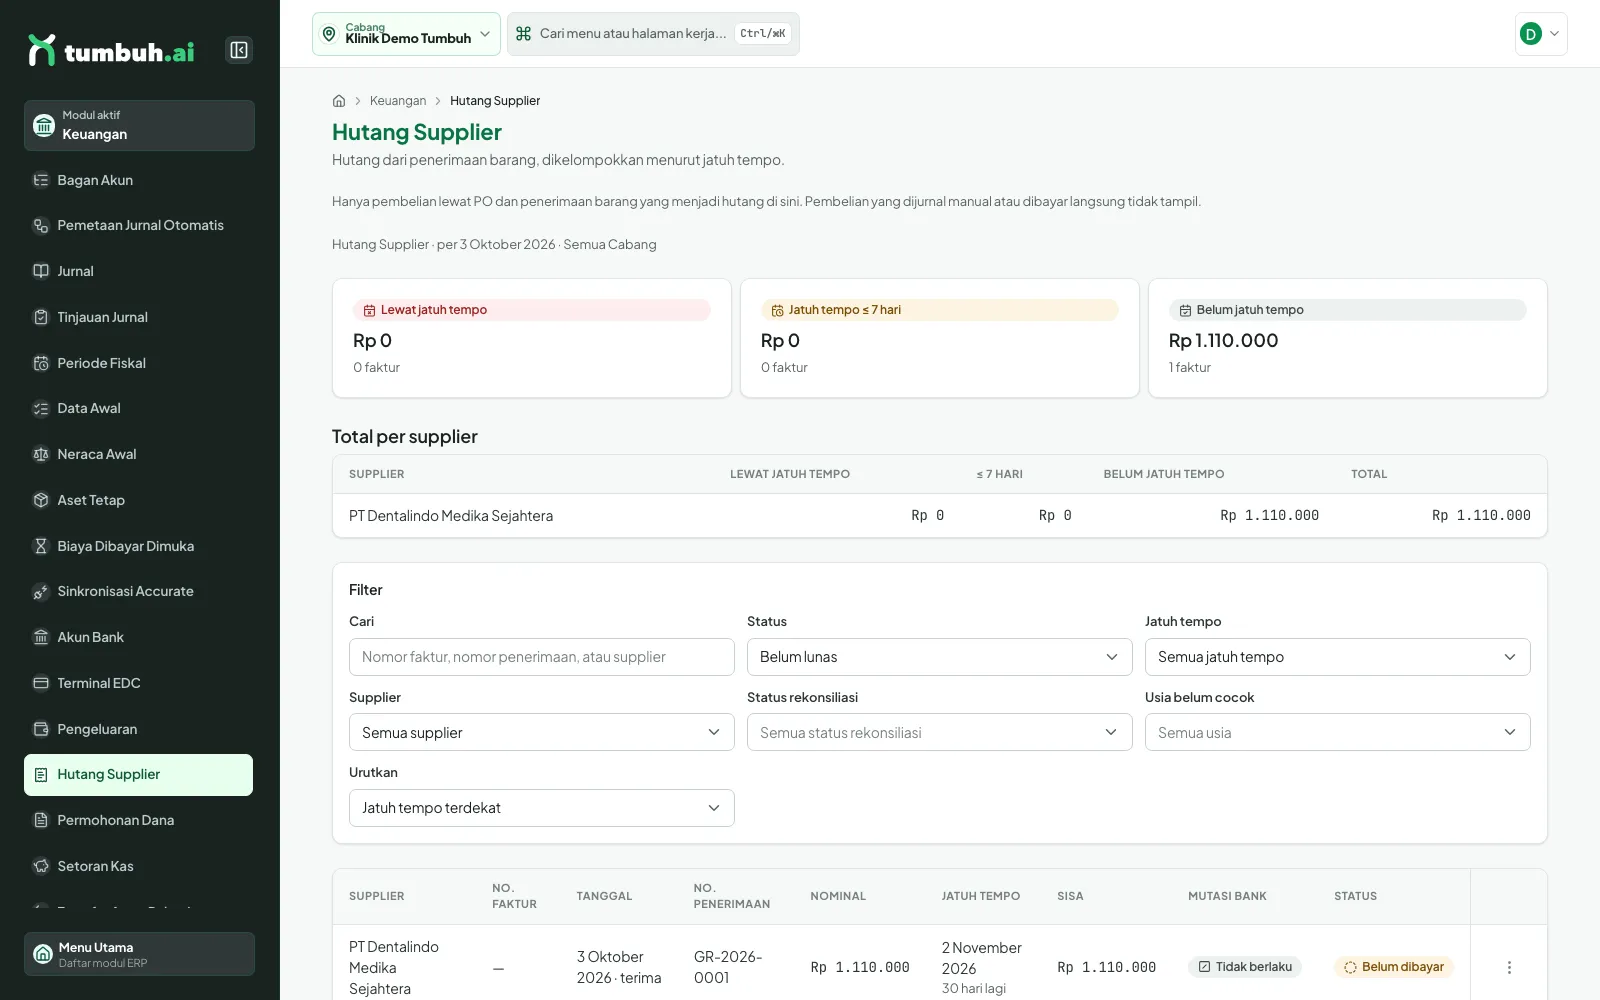Image resolution: width=1600 pixels, height=1000 pixels.
Task: Expand the Supplier filter dropdown
Action: [542, 732]
